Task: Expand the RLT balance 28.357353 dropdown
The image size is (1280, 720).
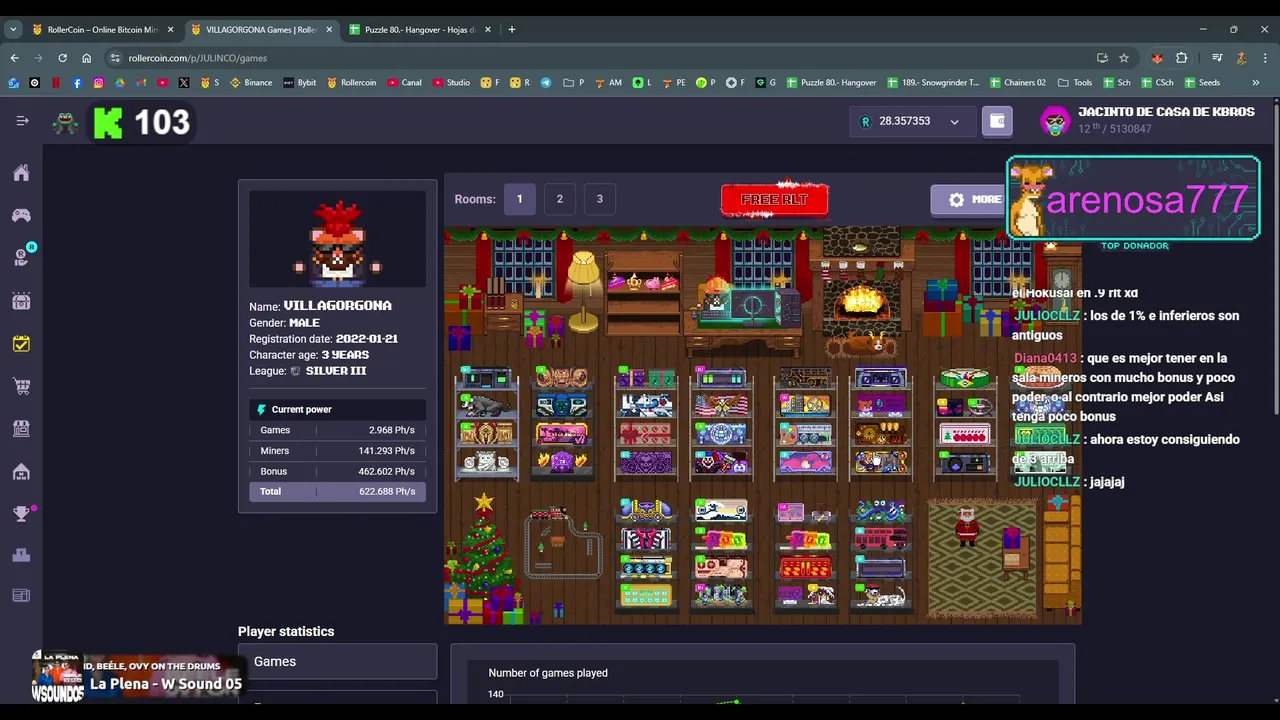Action: 910,121
